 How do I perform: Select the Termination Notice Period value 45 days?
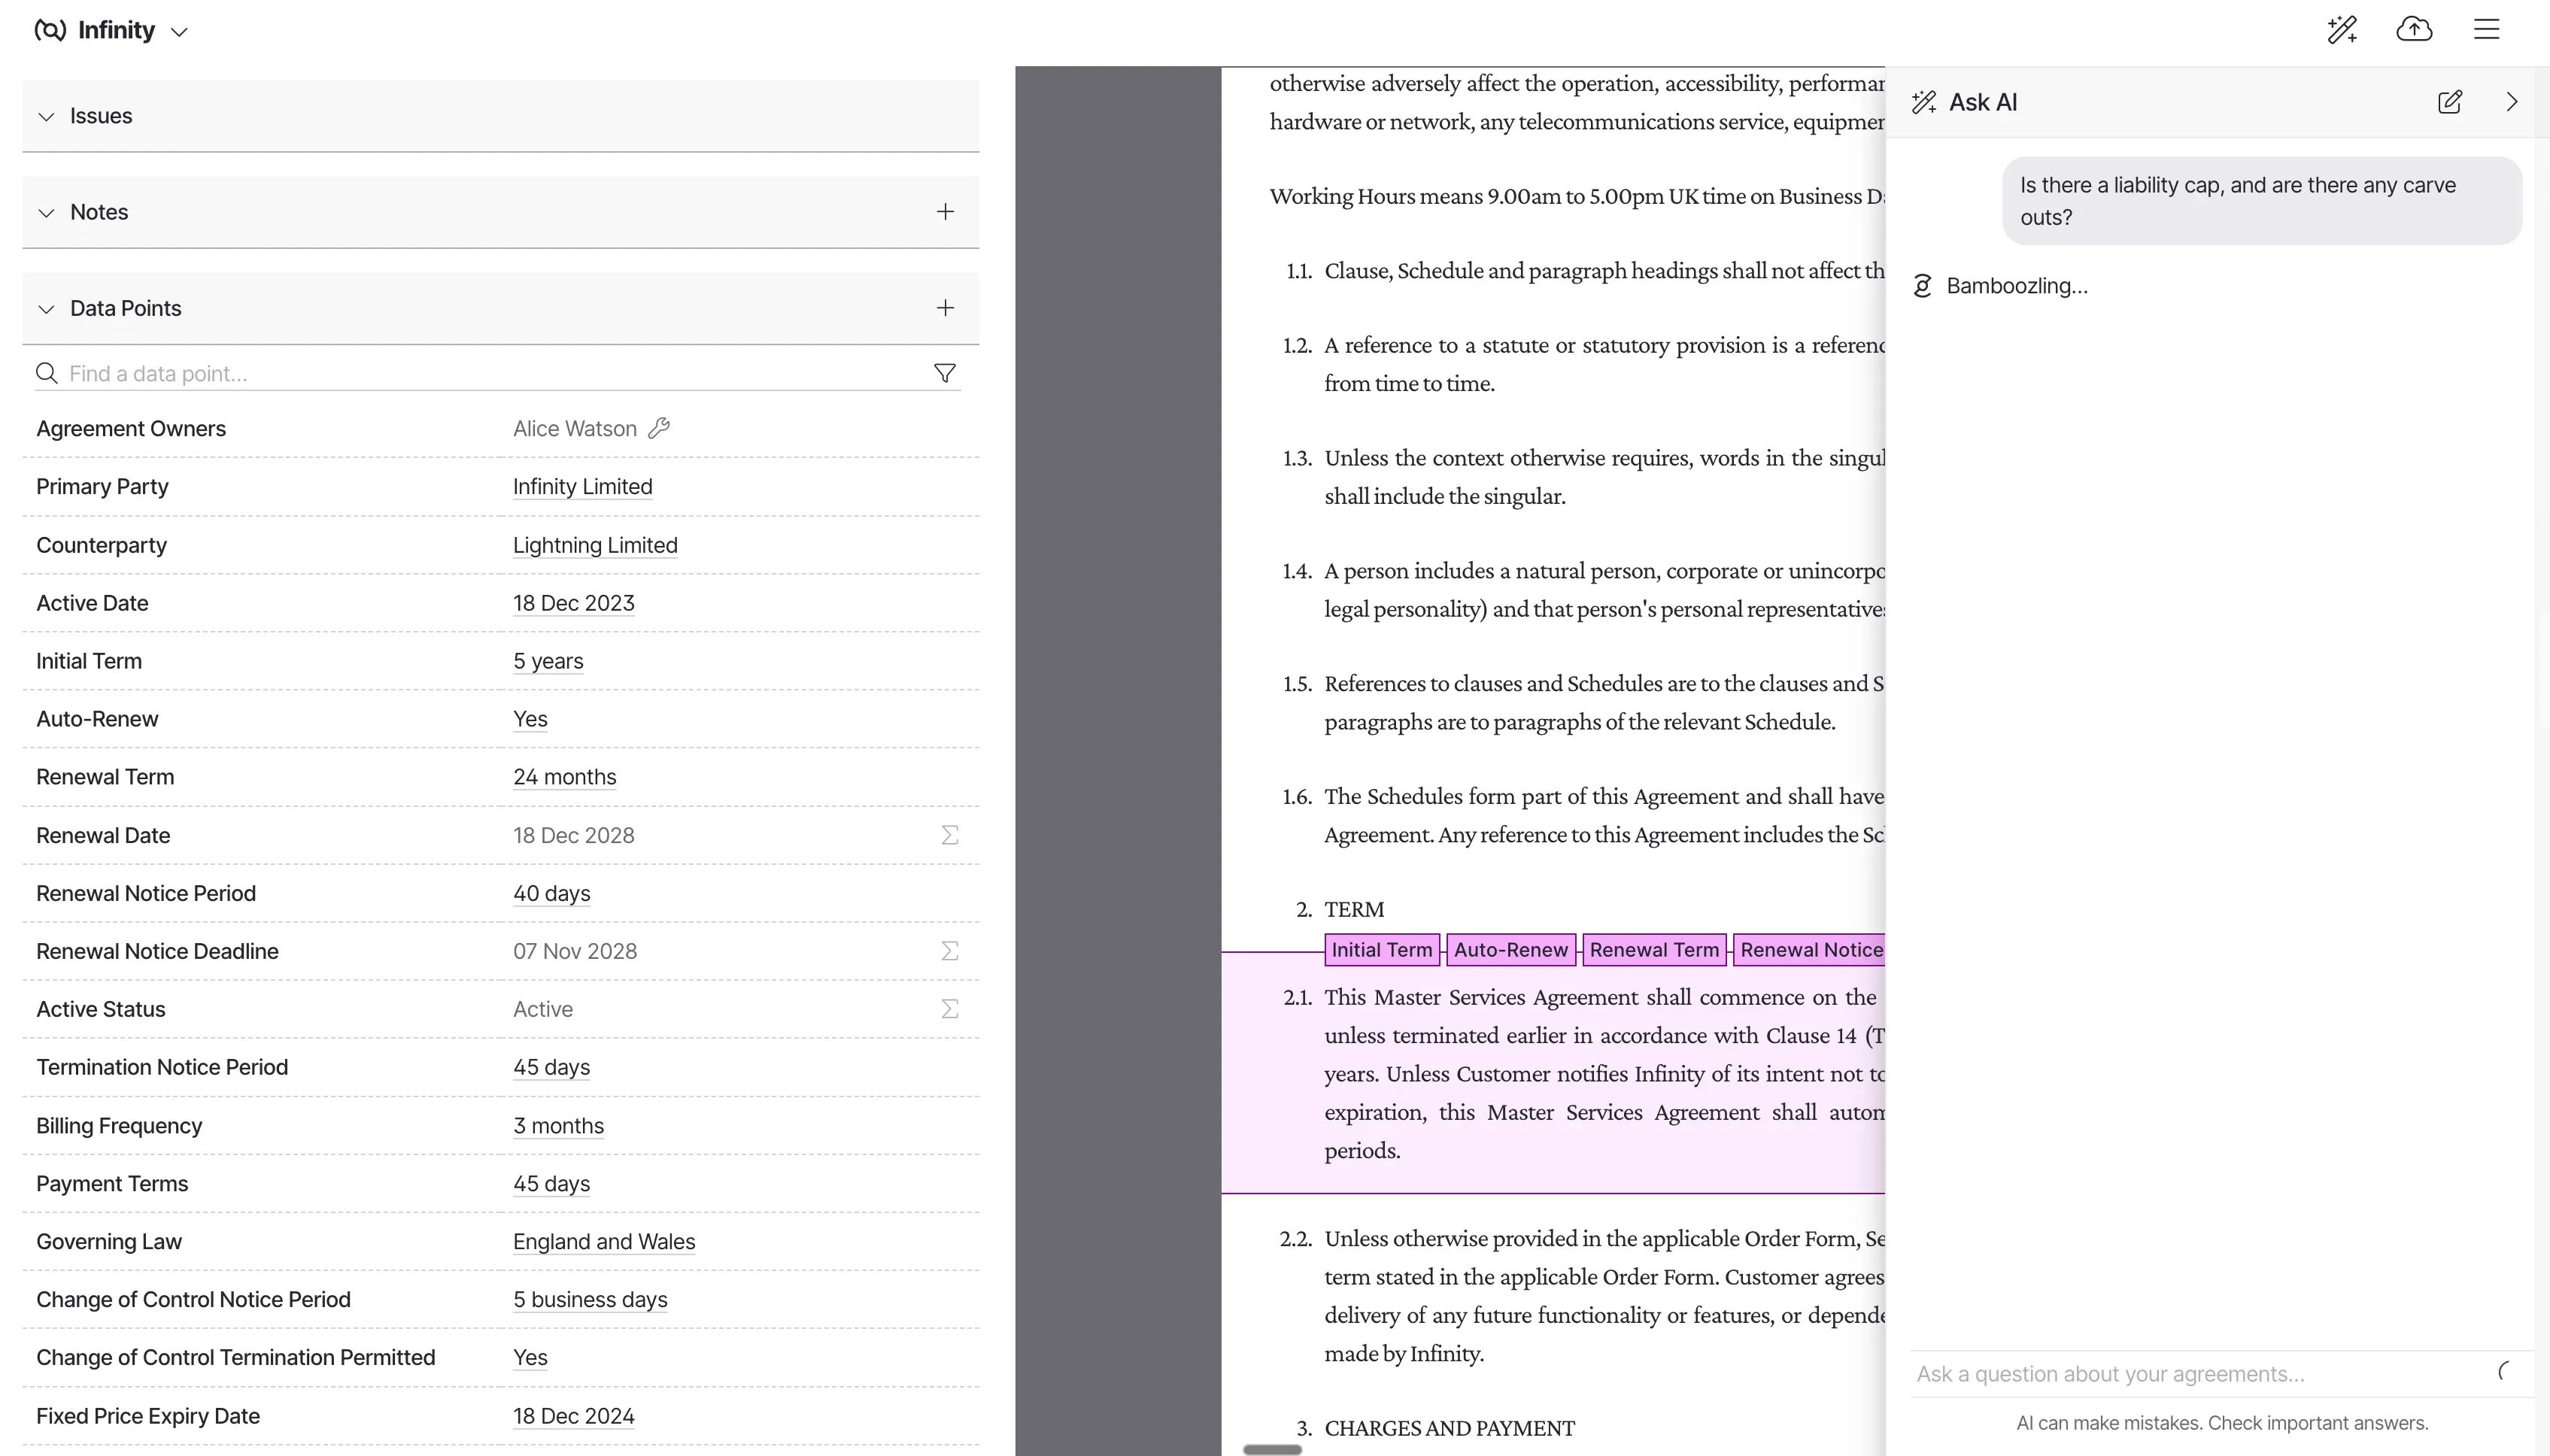pos(551,1067)
